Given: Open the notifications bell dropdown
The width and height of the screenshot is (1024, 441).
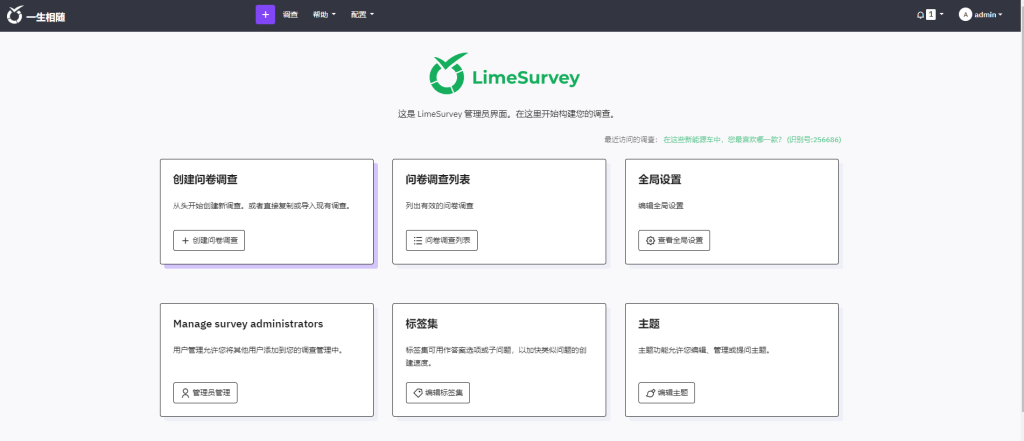Looking at the screenshot, I should pyautogui.click(x=930, y=14).
